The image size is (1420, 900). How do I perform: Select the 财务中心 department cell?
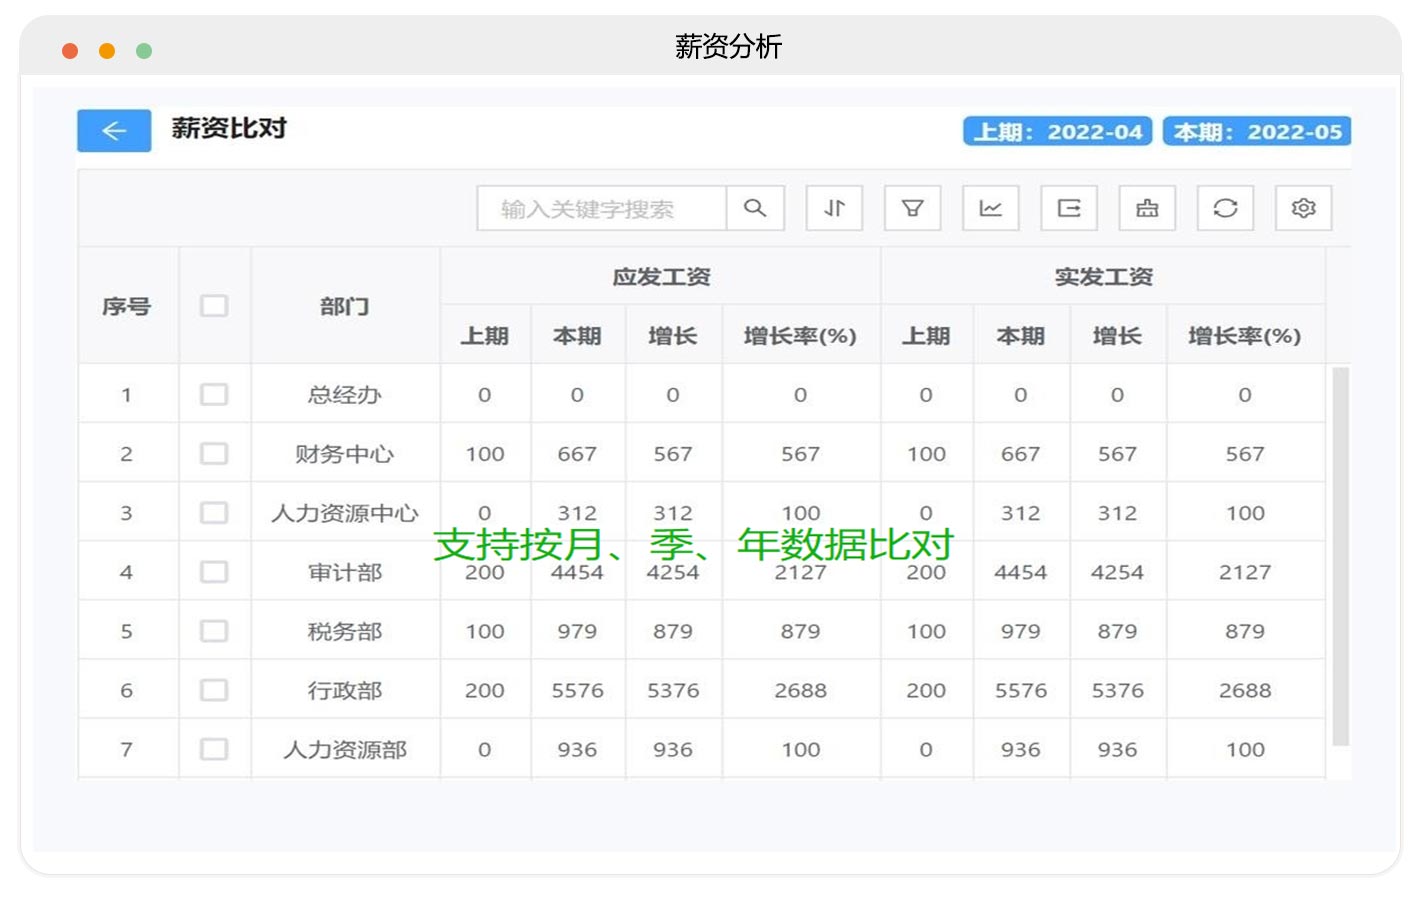tap(345, 453)
